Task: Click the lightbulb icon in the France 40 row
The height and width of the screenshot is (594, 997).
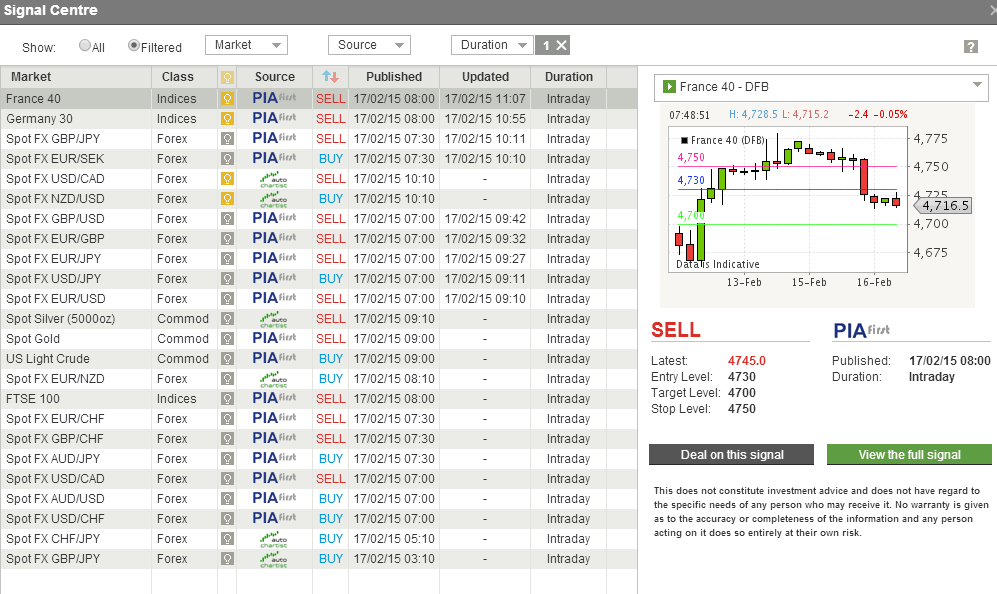Action: (227, 99)
